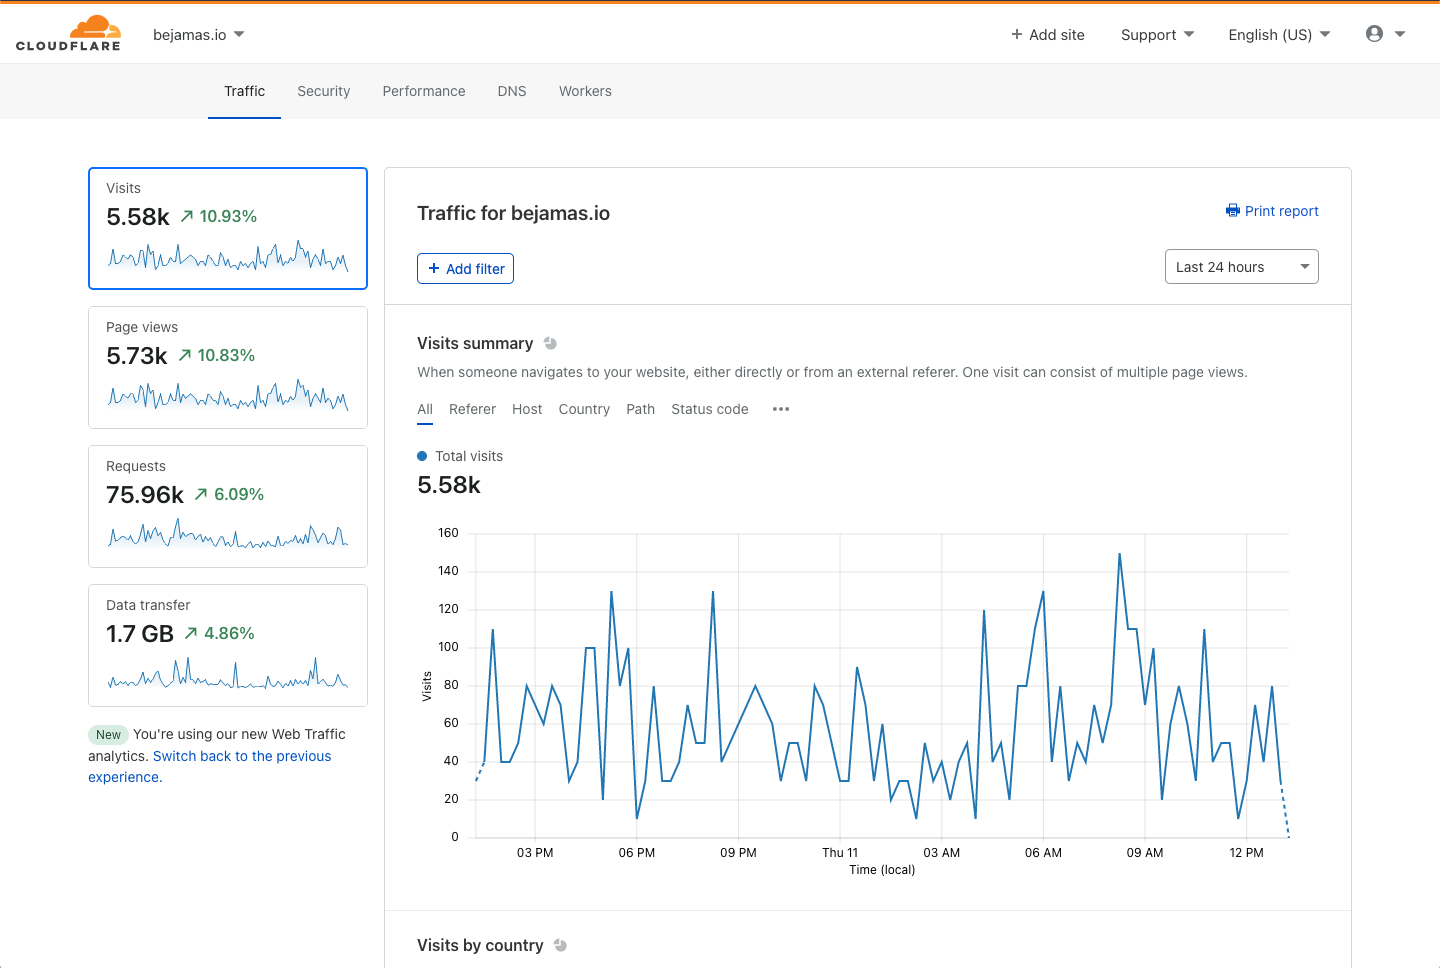The height and width of the screenshot is (968, 1440).
Task: Click the printer icon beside Print report
Action: pyautogui.click(x=1233, y=211)
